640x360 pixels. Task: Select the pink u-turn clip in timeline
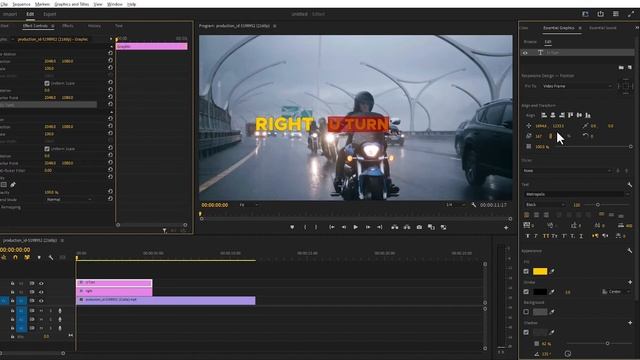coord(114,283)
